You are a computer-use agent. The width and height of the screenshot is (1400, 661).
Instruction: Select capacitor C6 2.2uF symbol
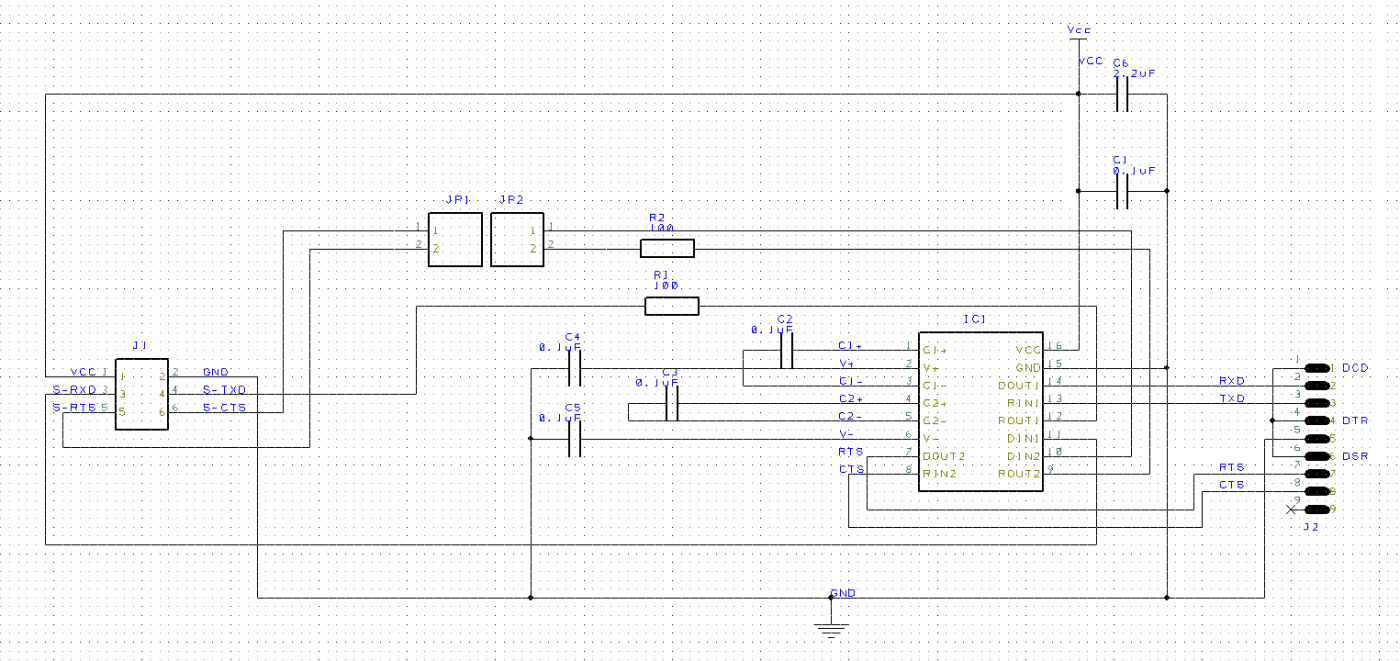click(1123, 94)
